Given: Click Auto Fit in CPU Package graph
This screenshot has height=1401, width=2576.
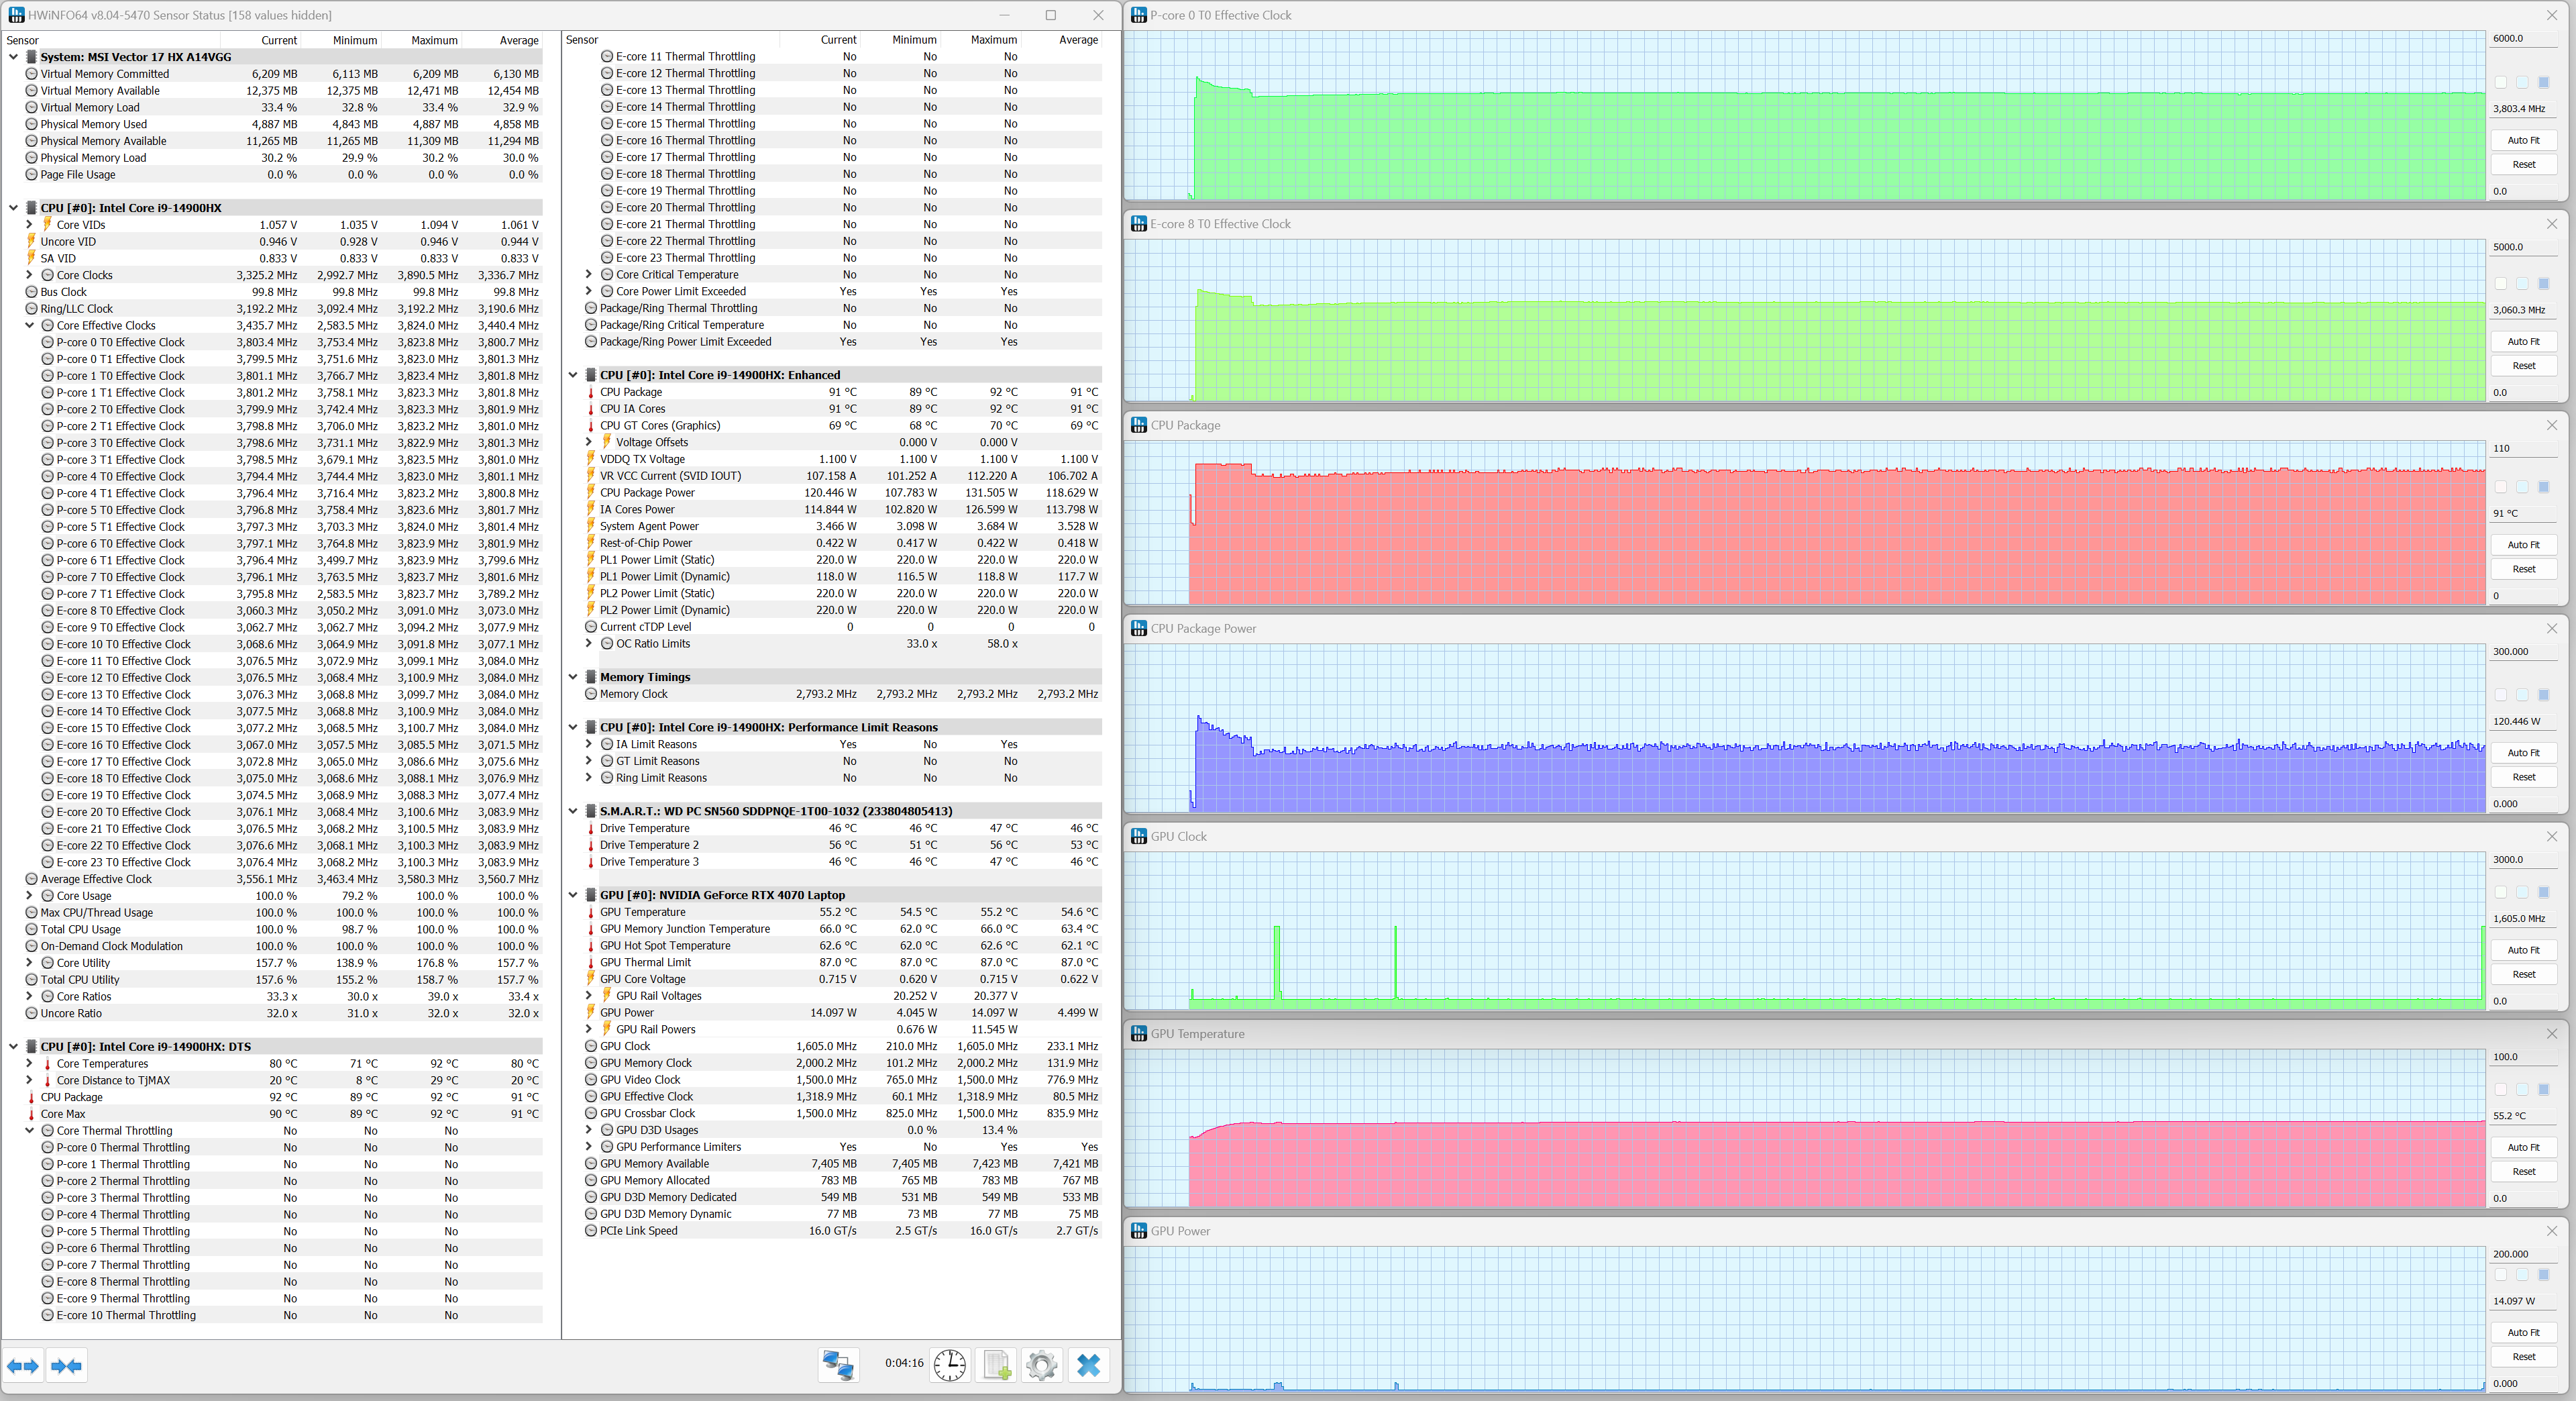Looking at the screenshot, I should pos(2523,545).
